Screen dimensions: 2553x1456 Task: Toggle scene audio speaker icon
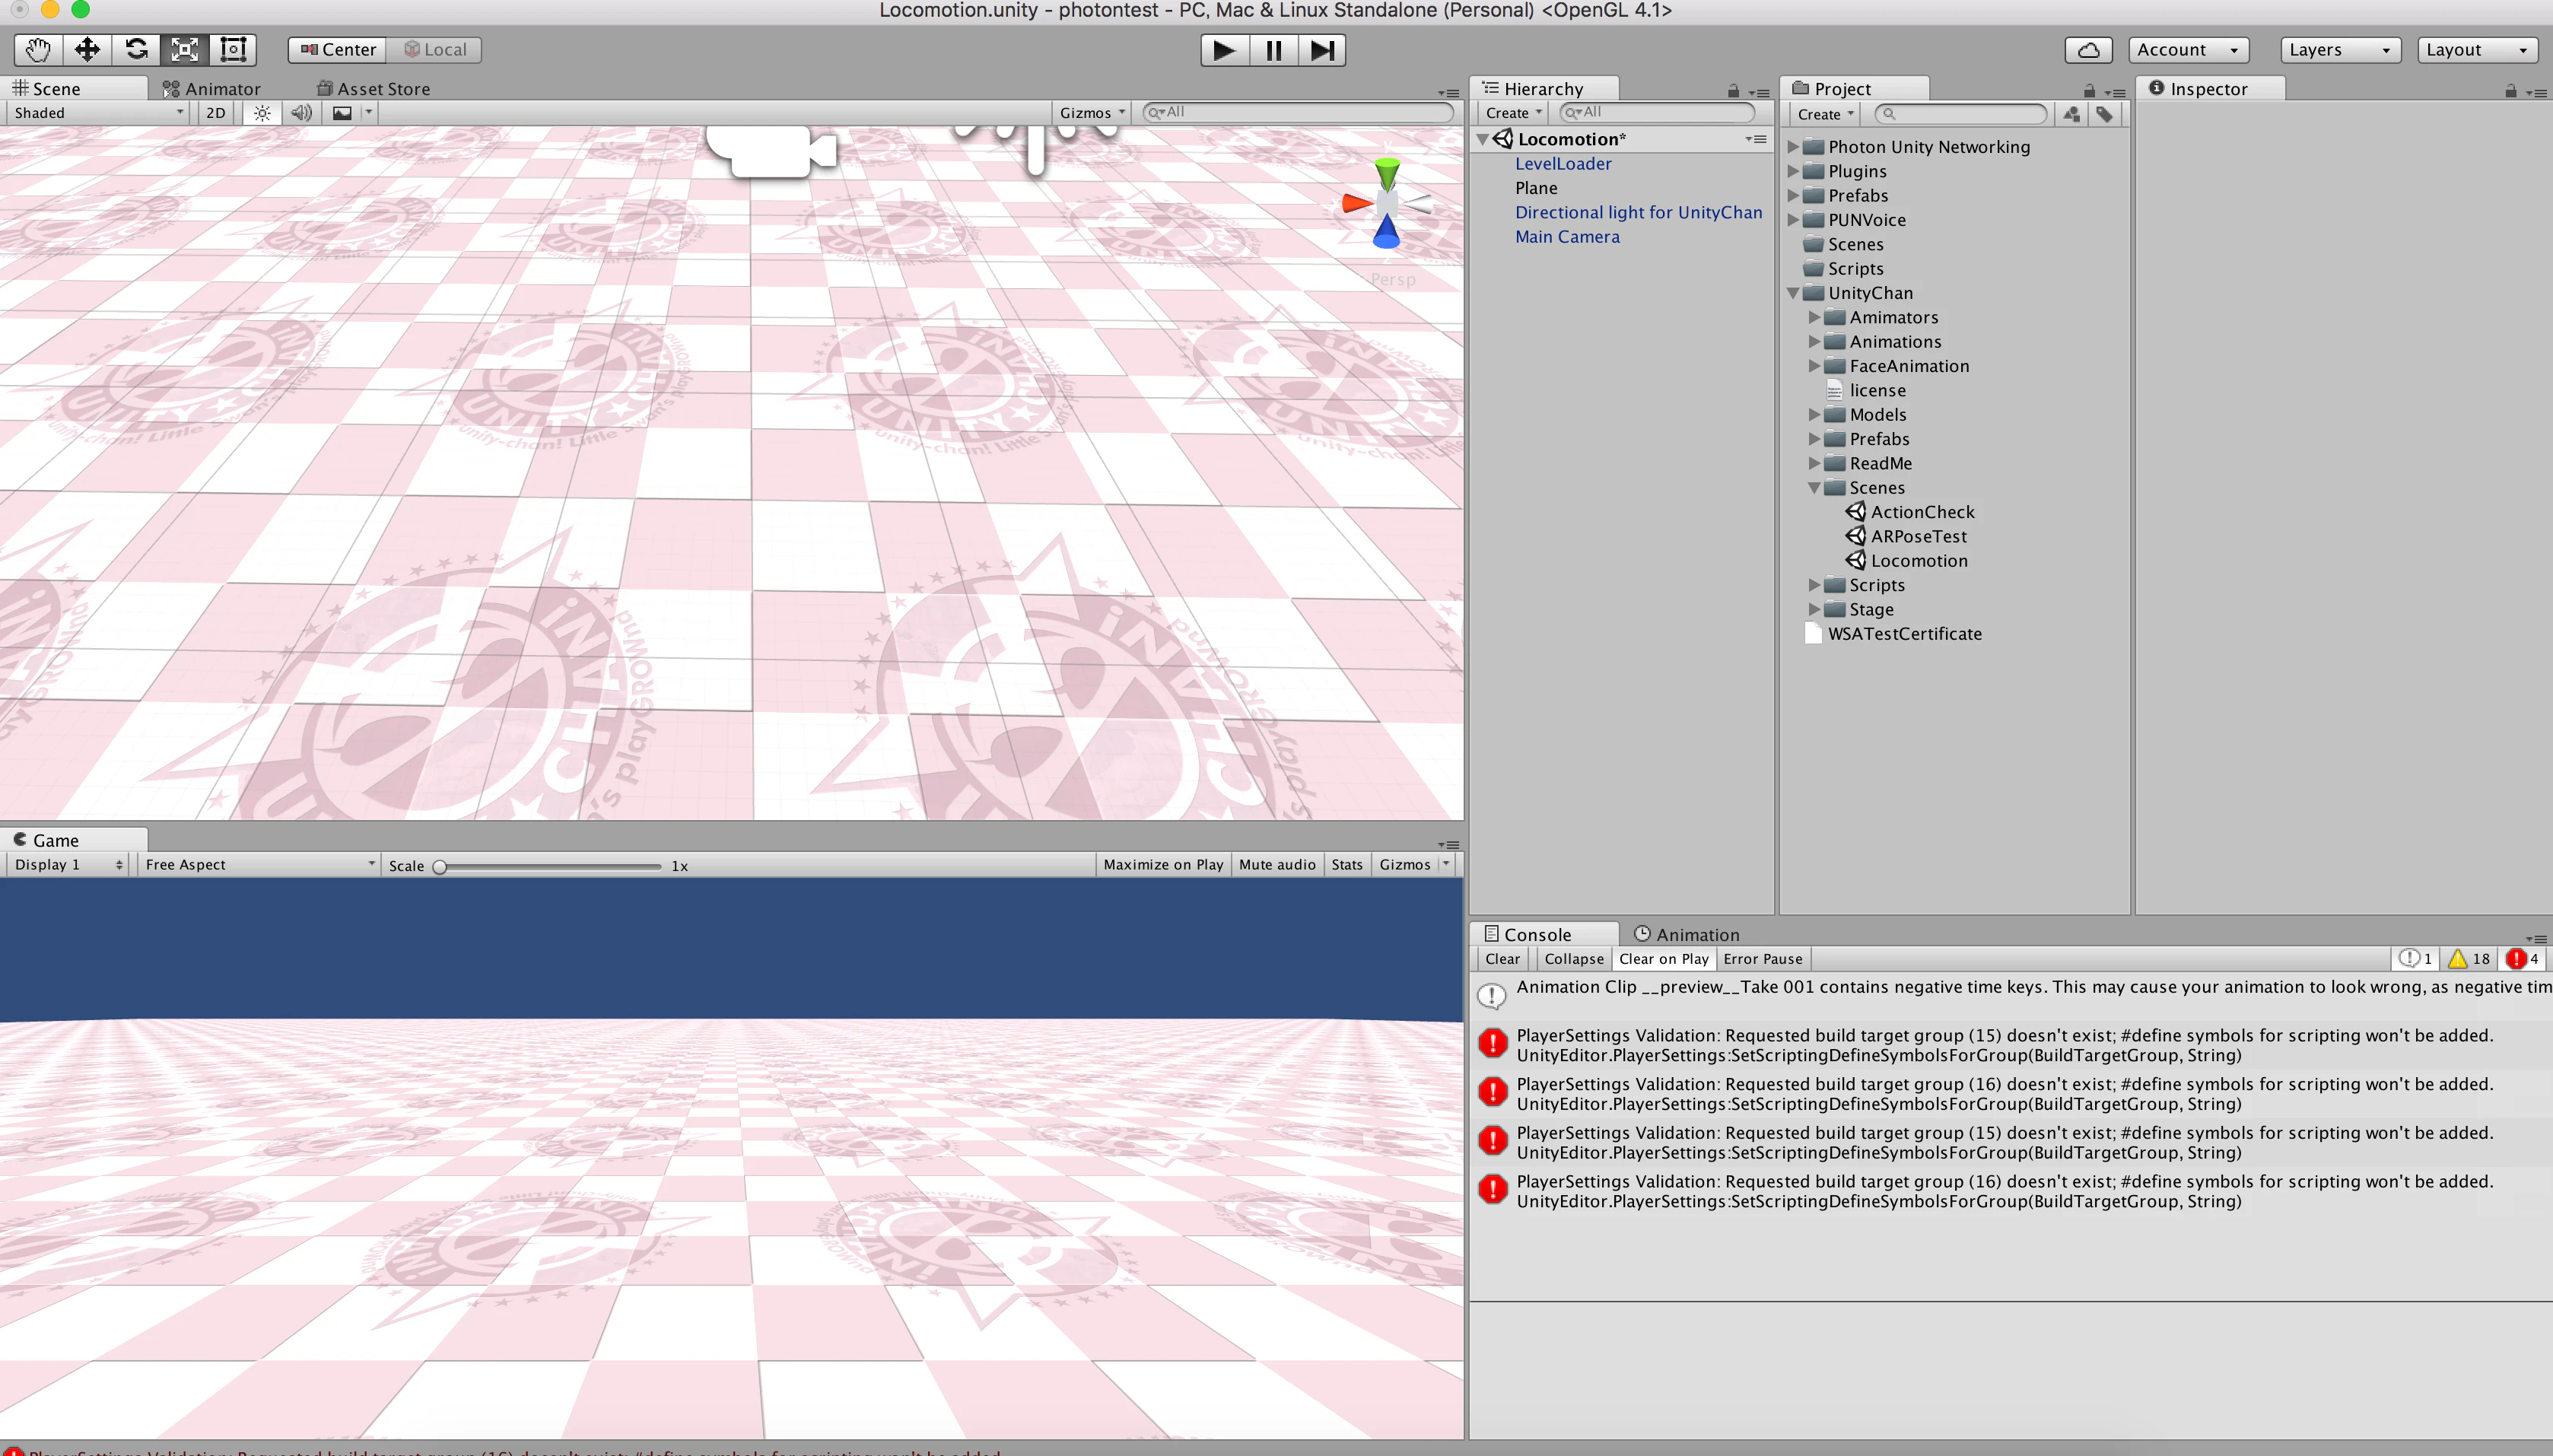click(x=301, y=113)
